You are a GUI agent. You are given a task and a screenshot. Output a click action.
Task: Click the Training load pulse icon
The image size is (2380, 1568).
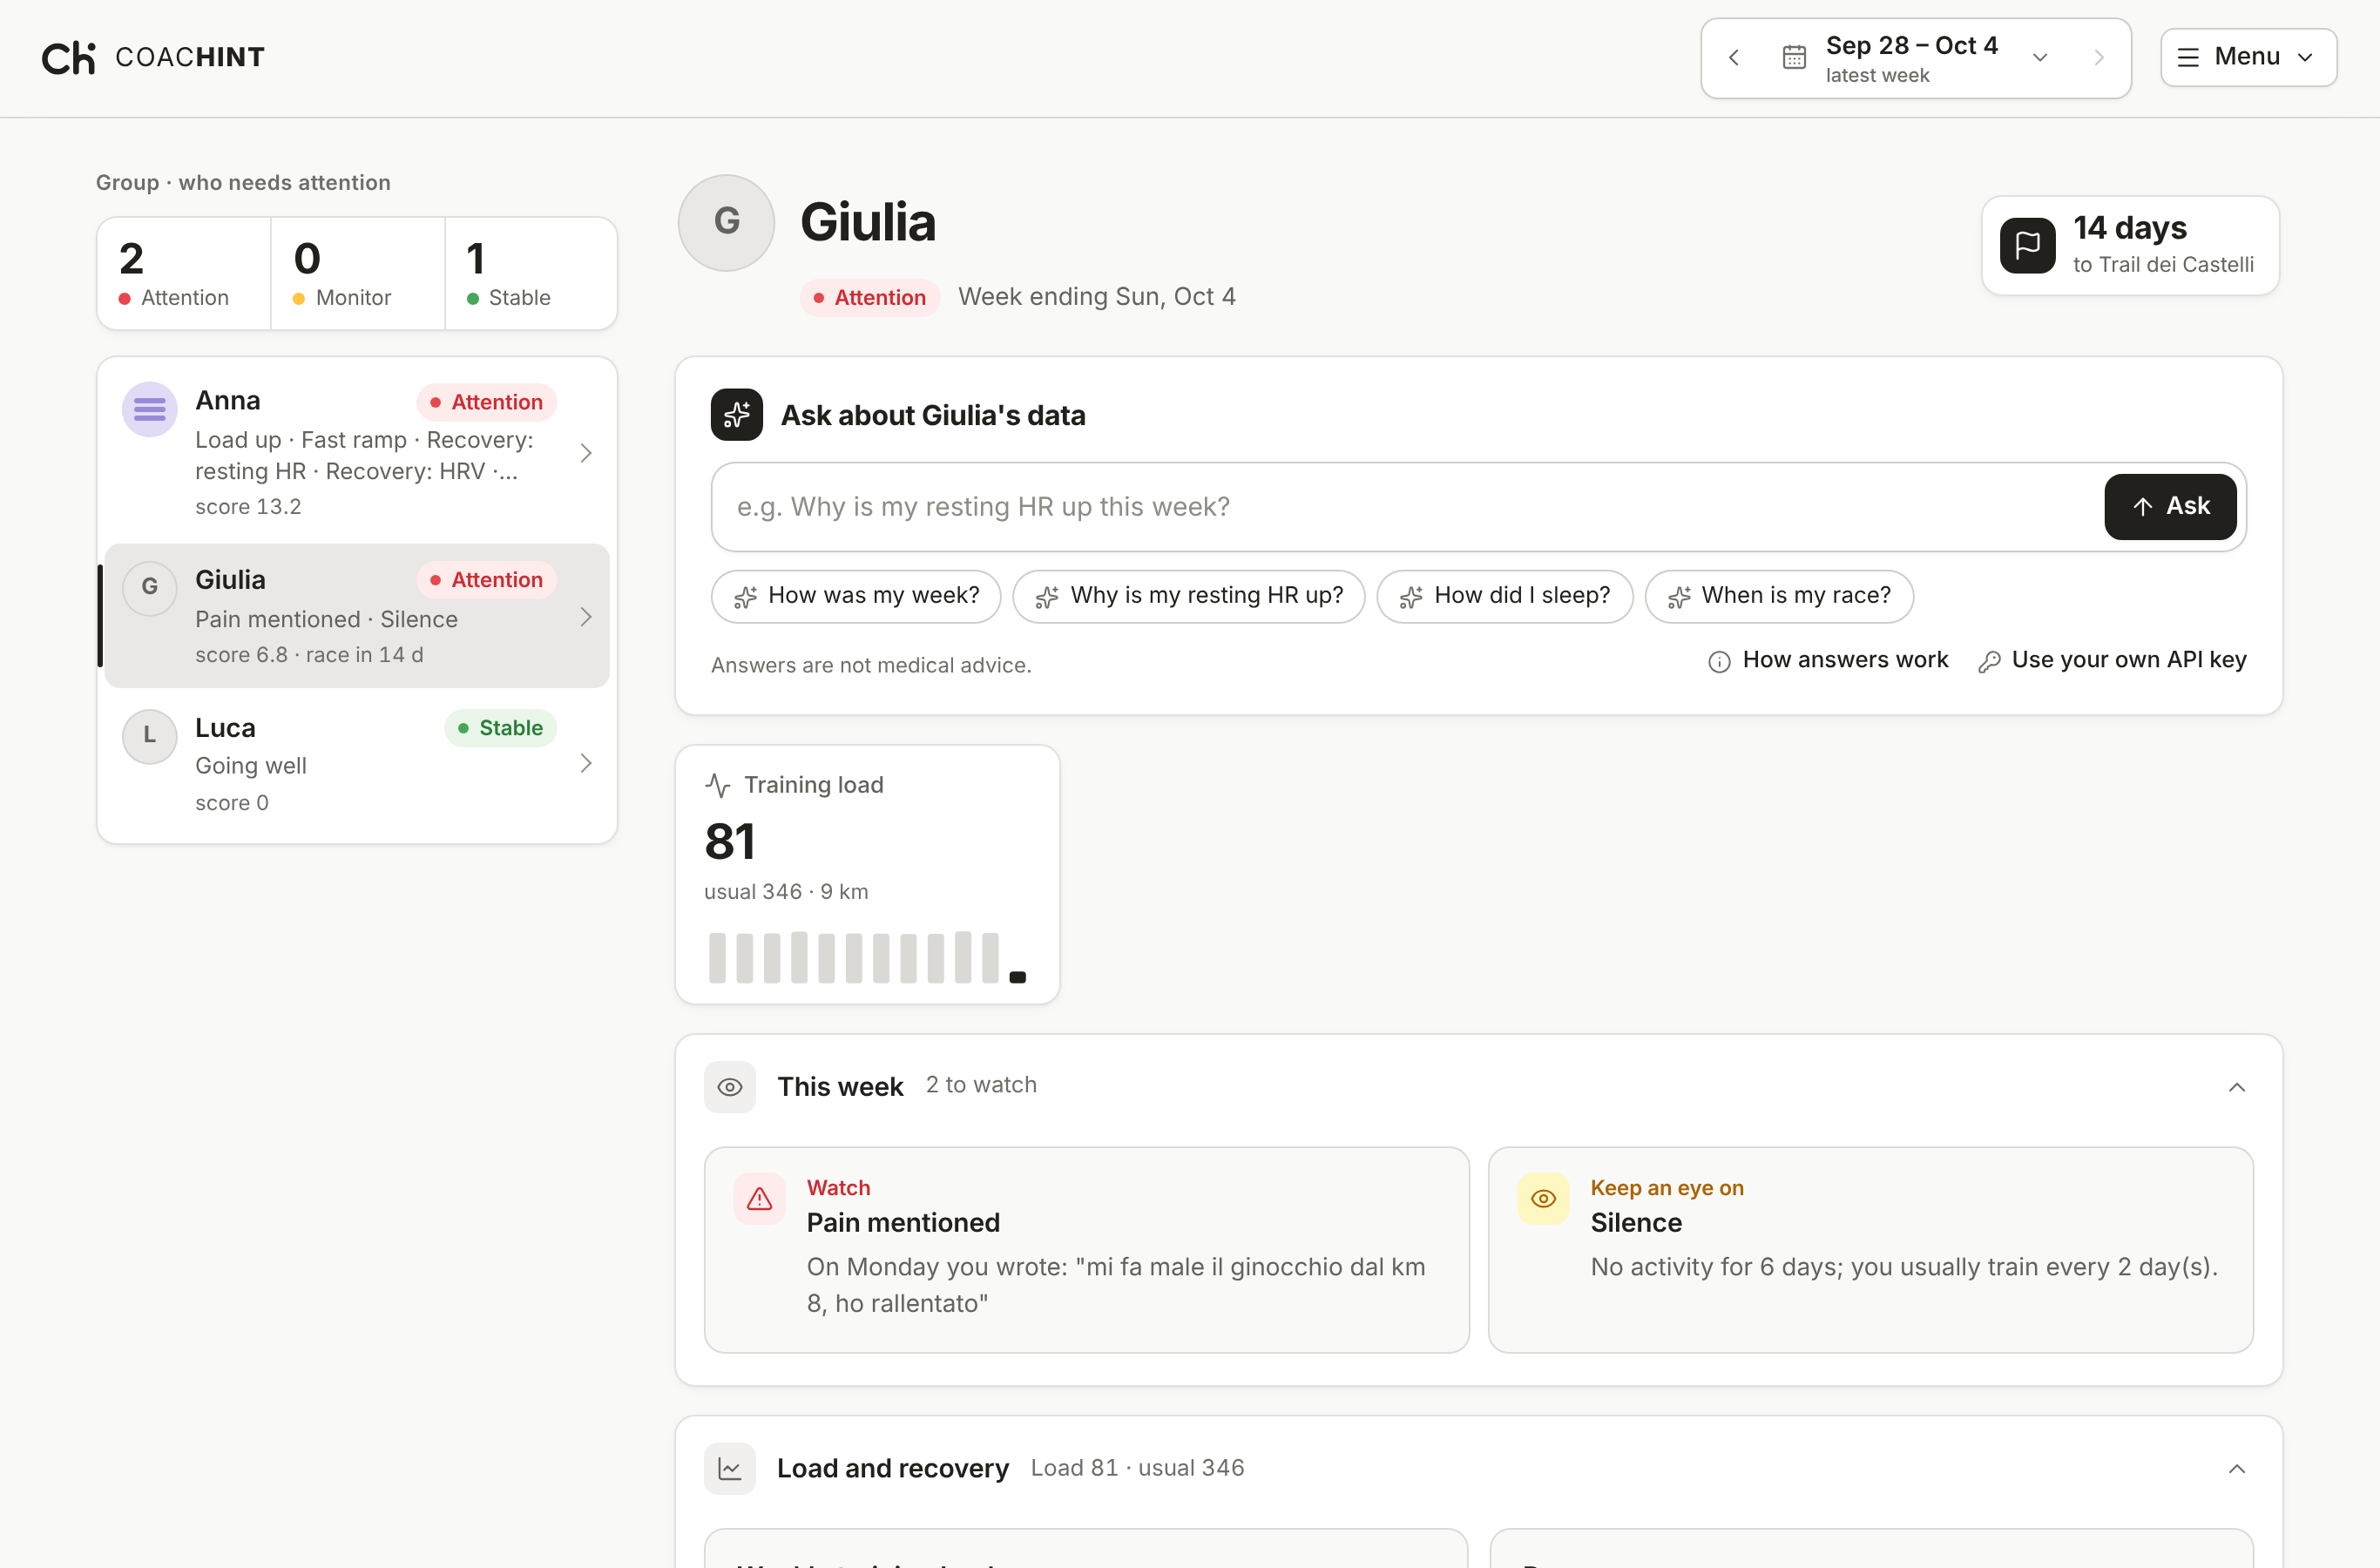point(717,785)
